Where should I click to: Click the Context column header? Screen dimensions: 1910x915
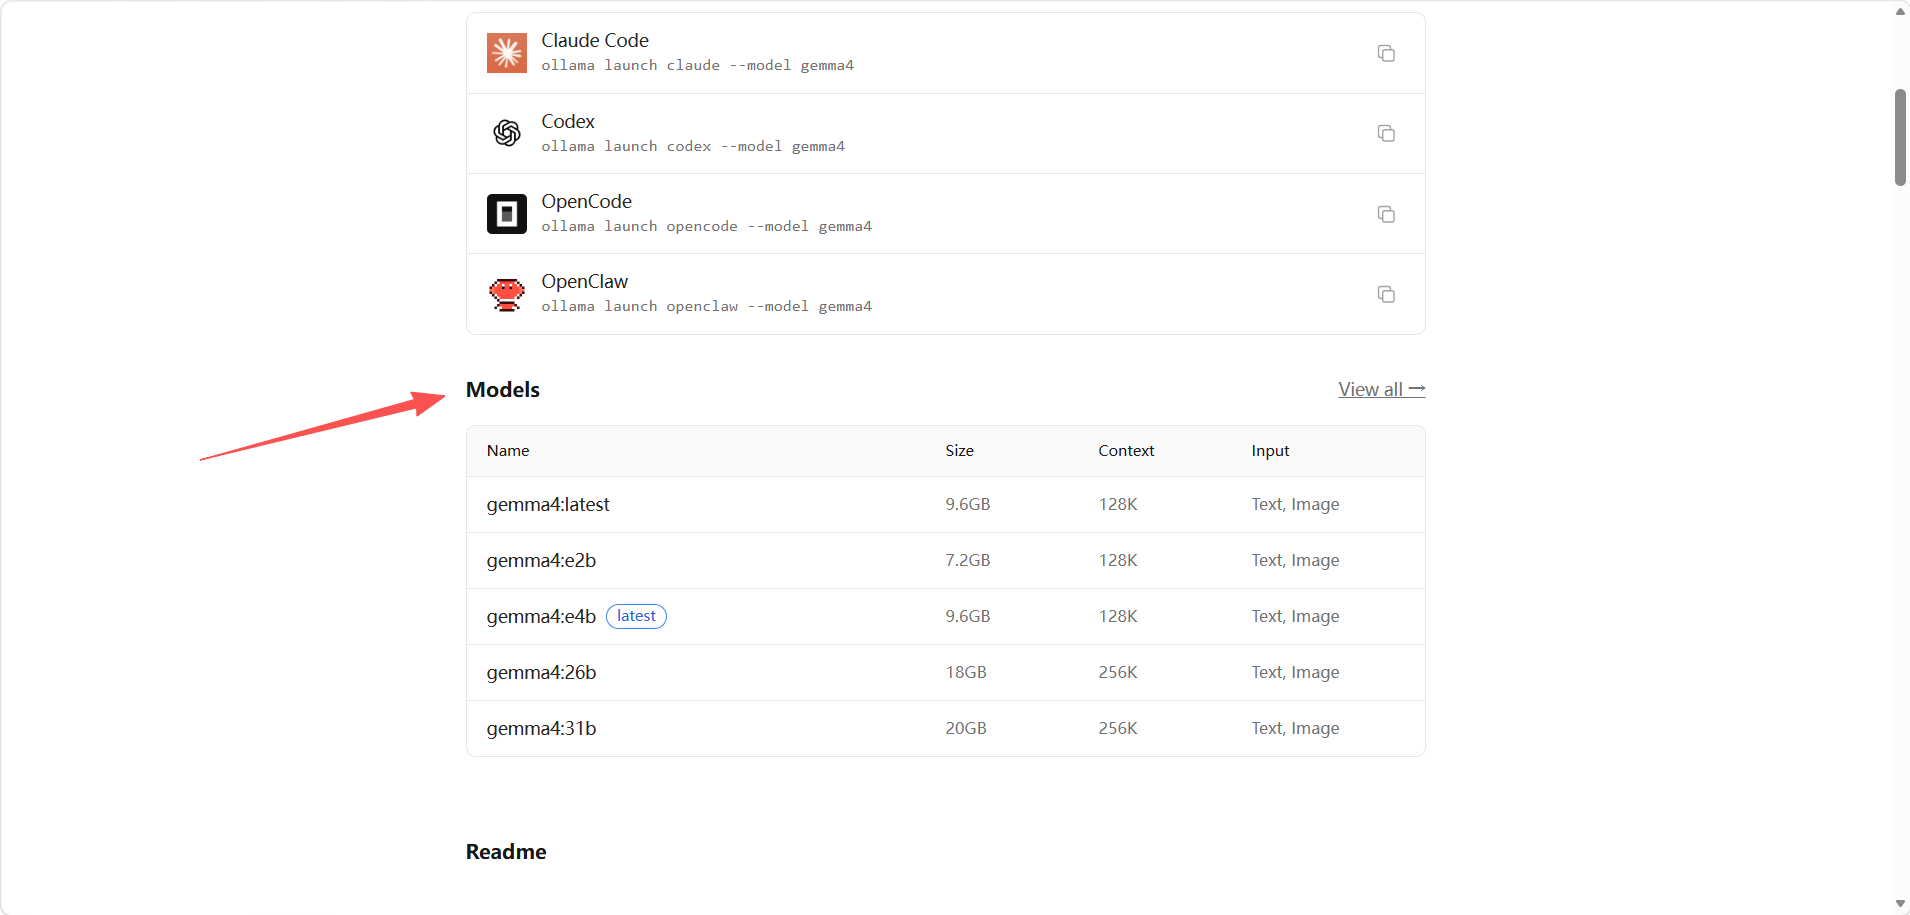click(1126, 451)
